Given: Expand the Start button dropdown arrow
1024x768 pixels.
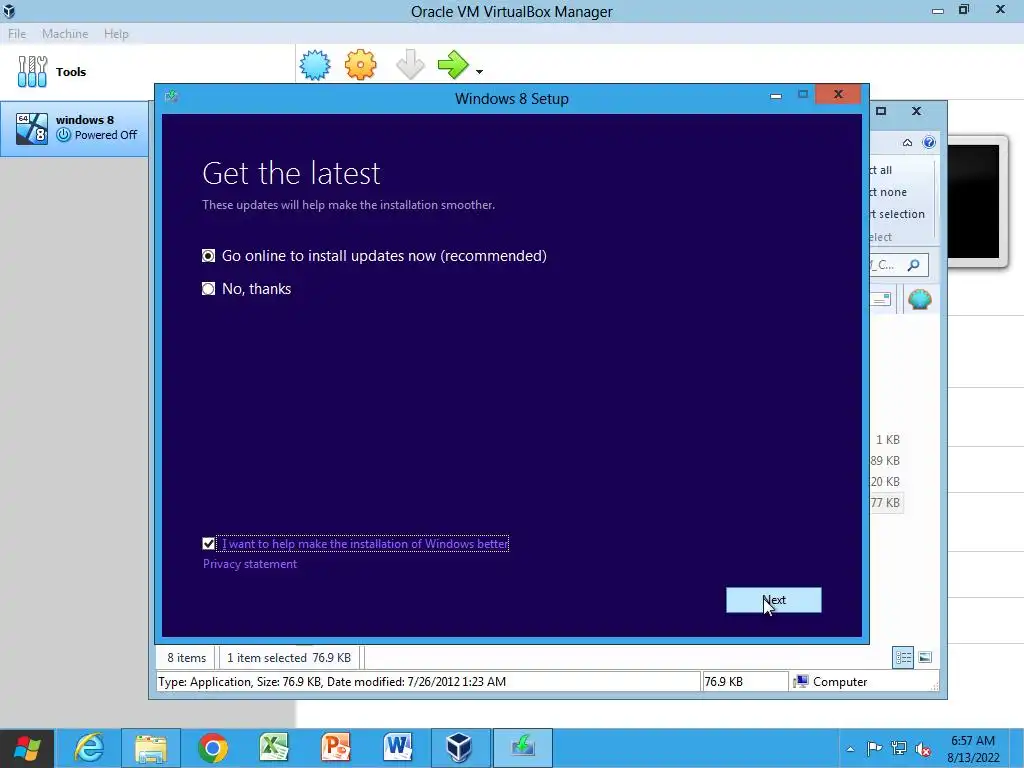Looking at the screenshot, I should (479, 72).
